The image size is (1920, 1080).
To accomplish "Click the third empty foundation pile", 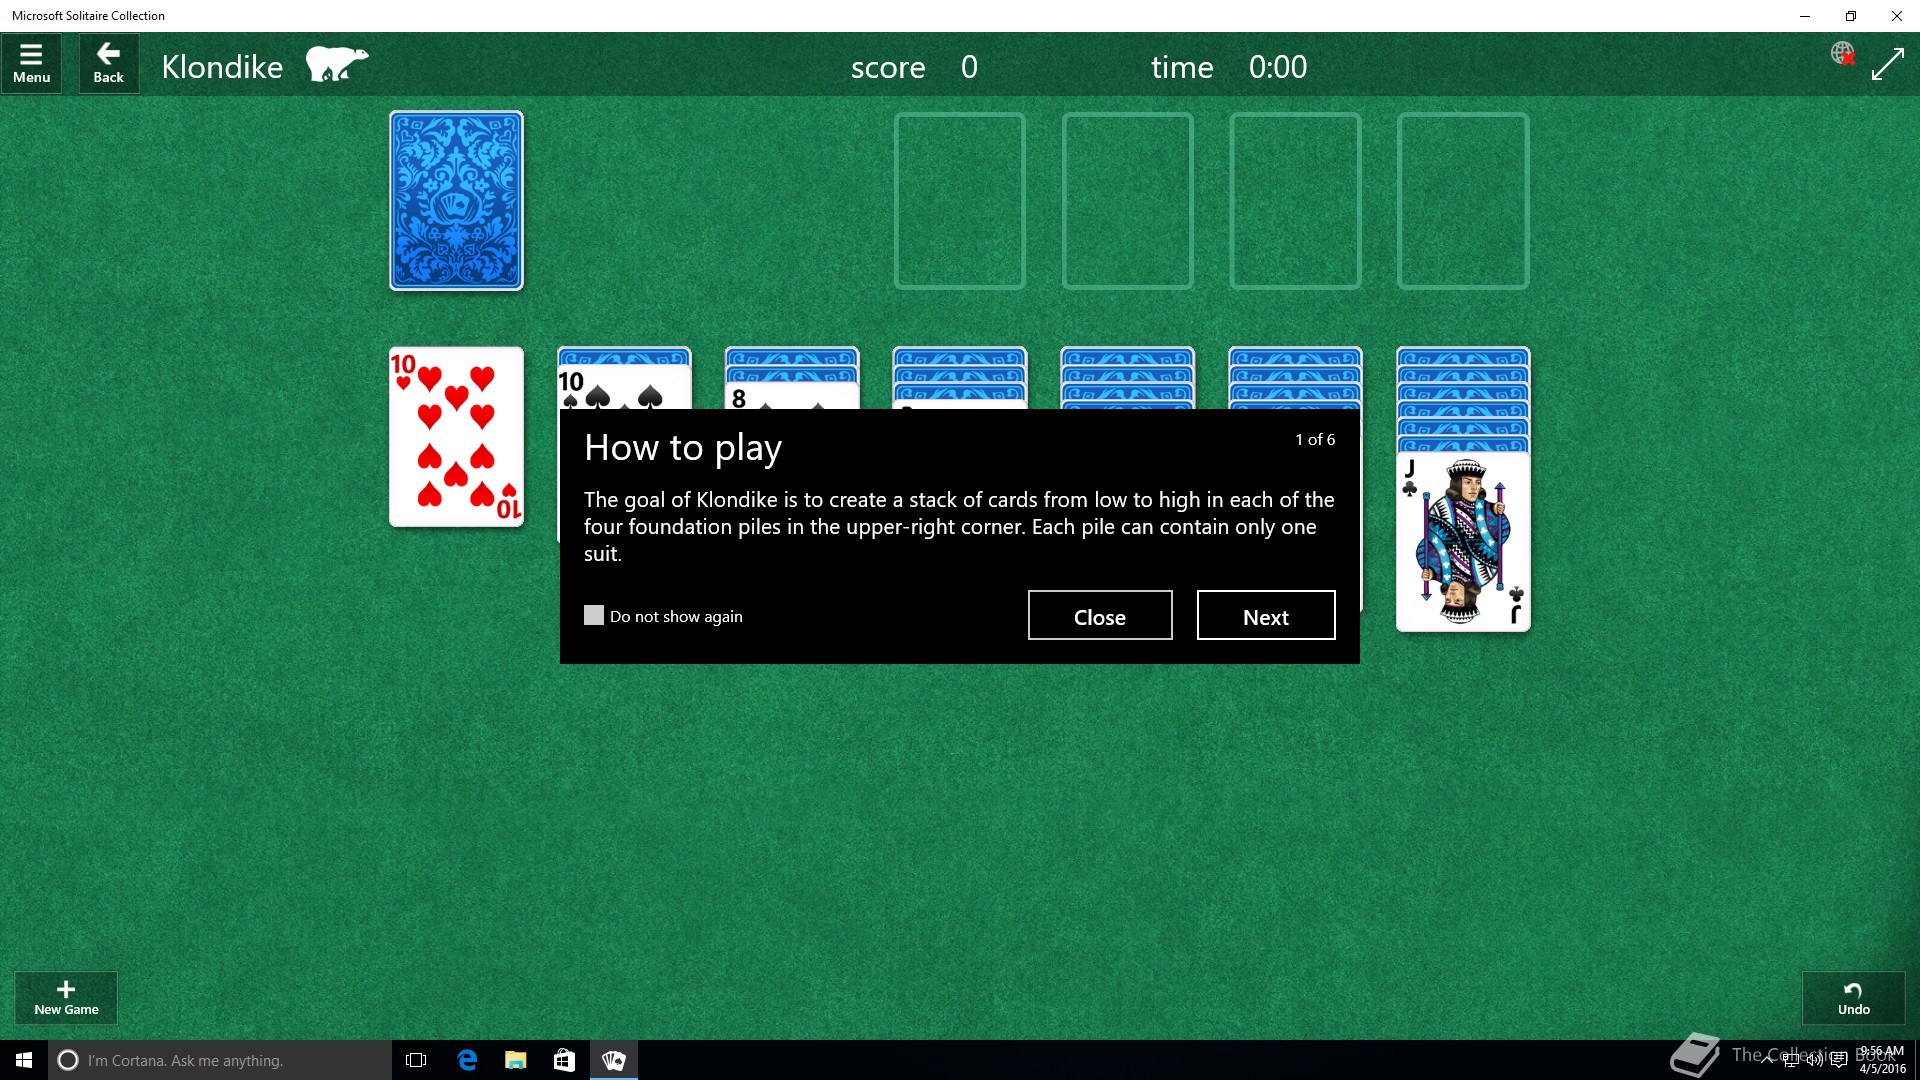I will click(x=1295, y=201).
